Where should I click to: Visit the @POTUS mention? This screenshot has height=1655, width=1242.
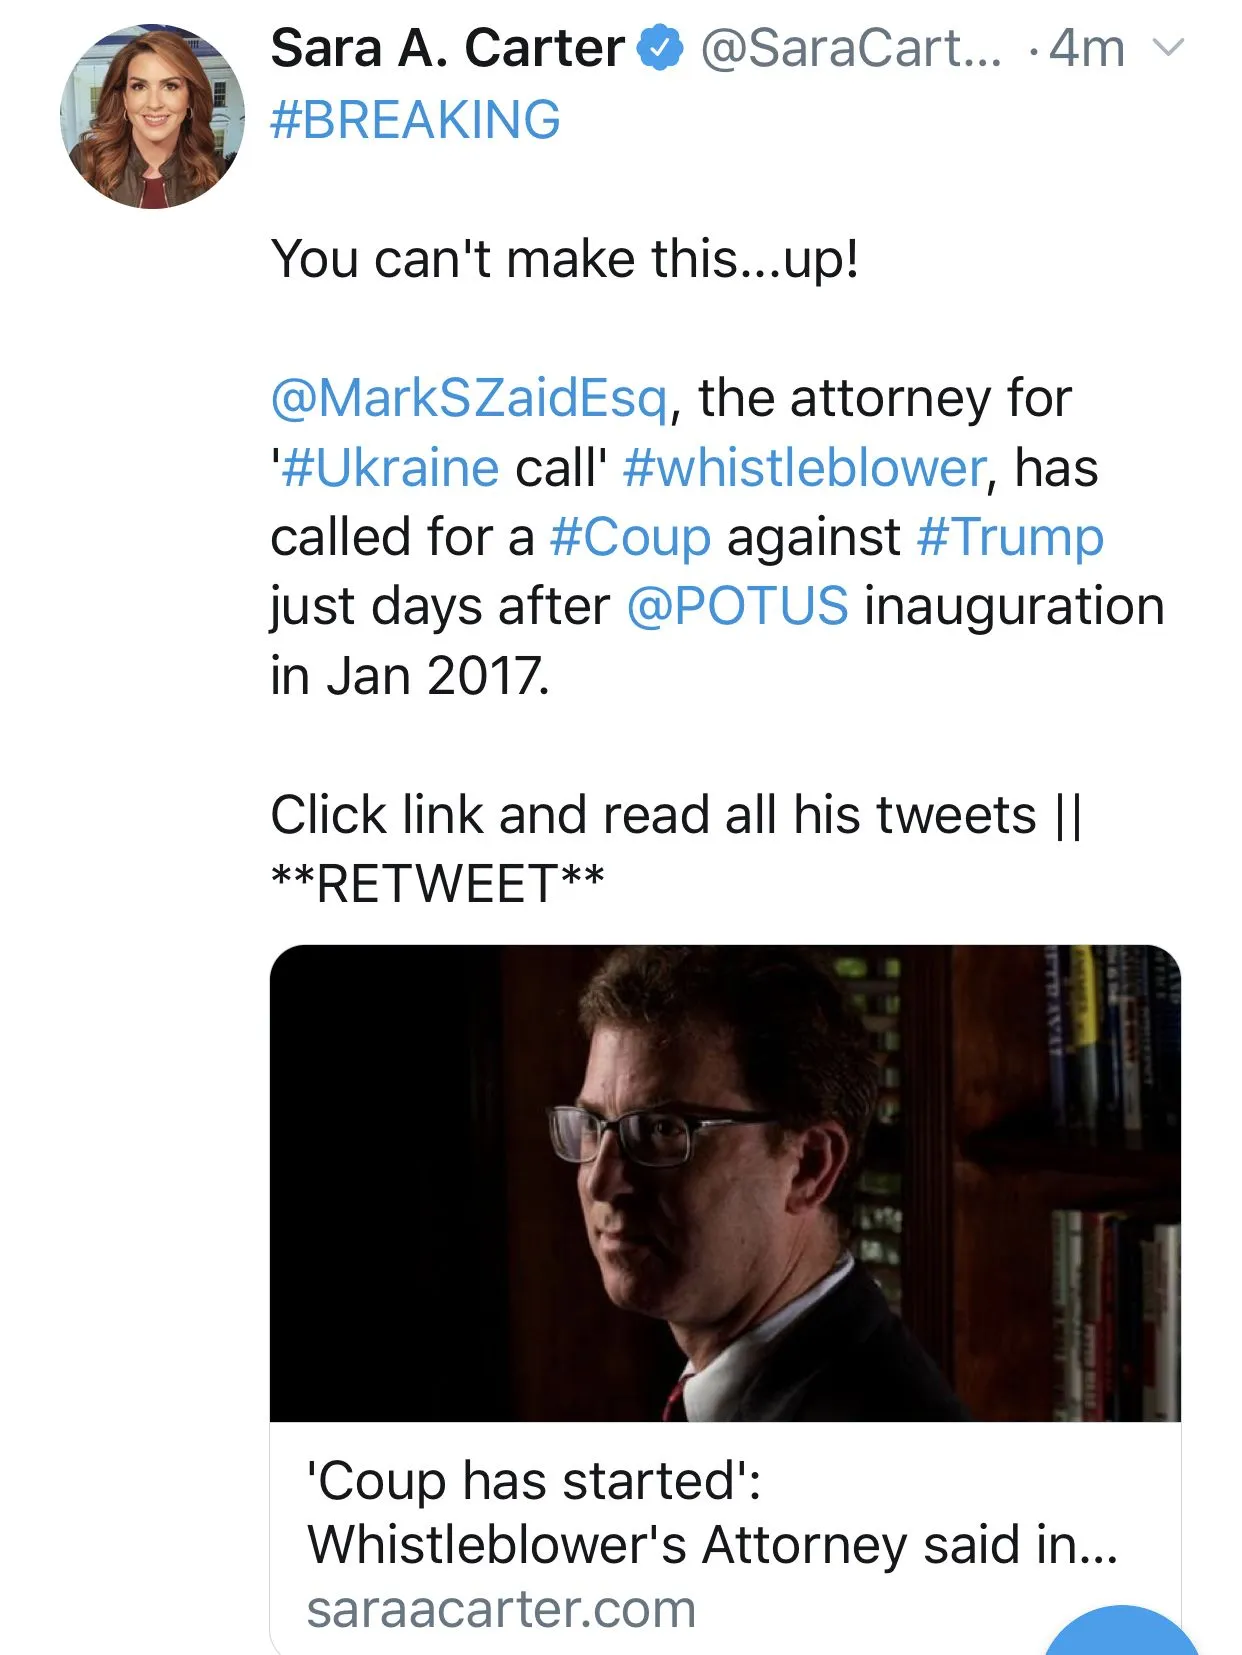(737, 606)
